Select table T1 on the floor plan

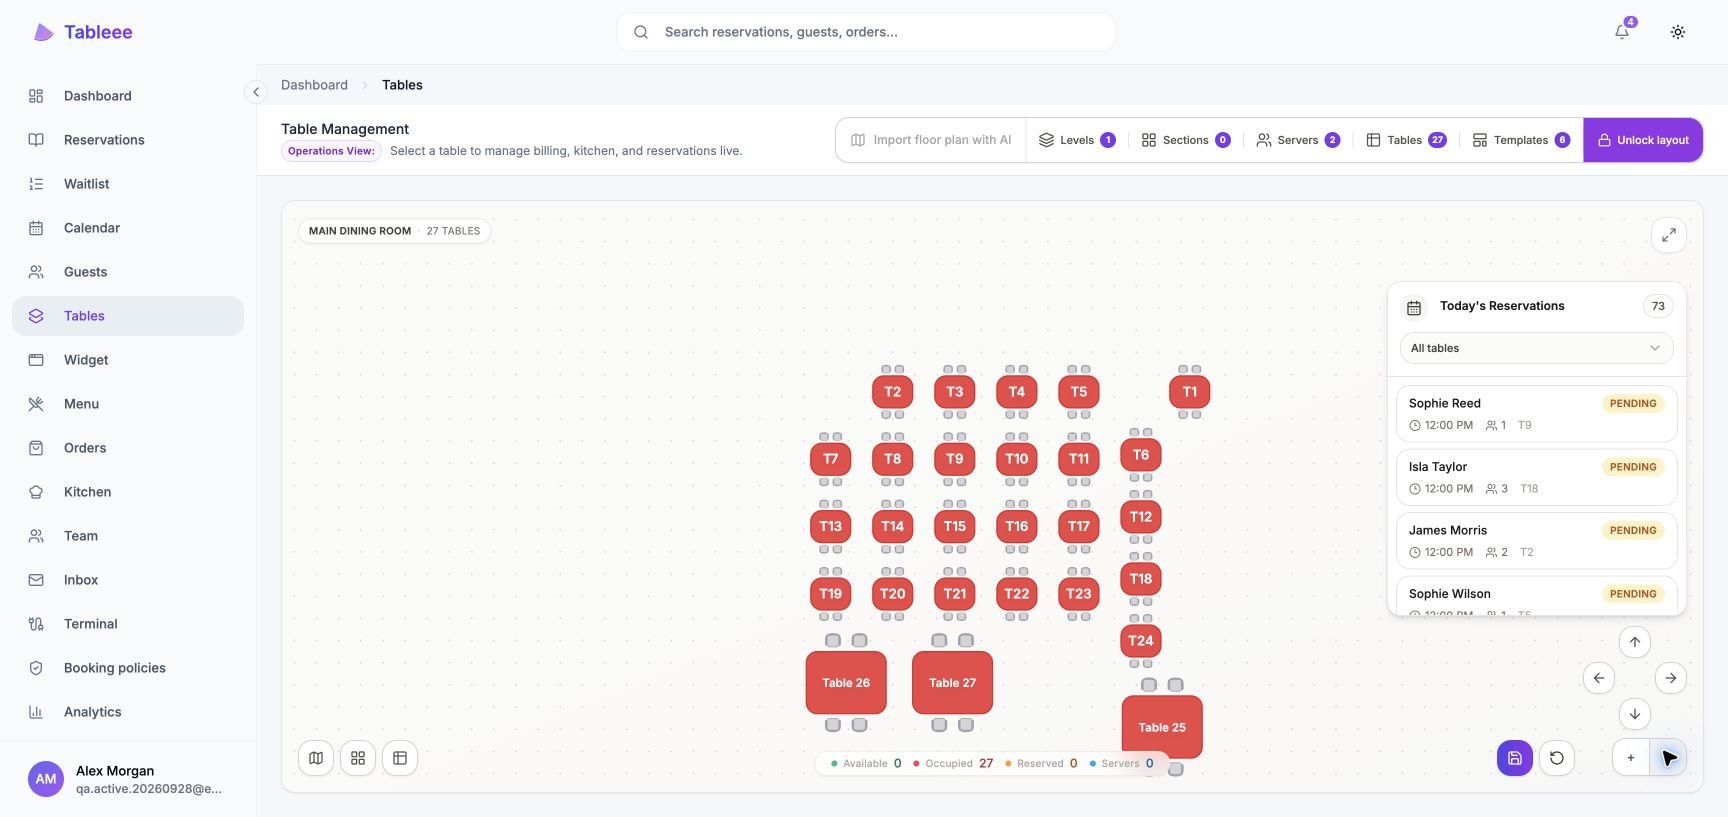pos(1190,392)
